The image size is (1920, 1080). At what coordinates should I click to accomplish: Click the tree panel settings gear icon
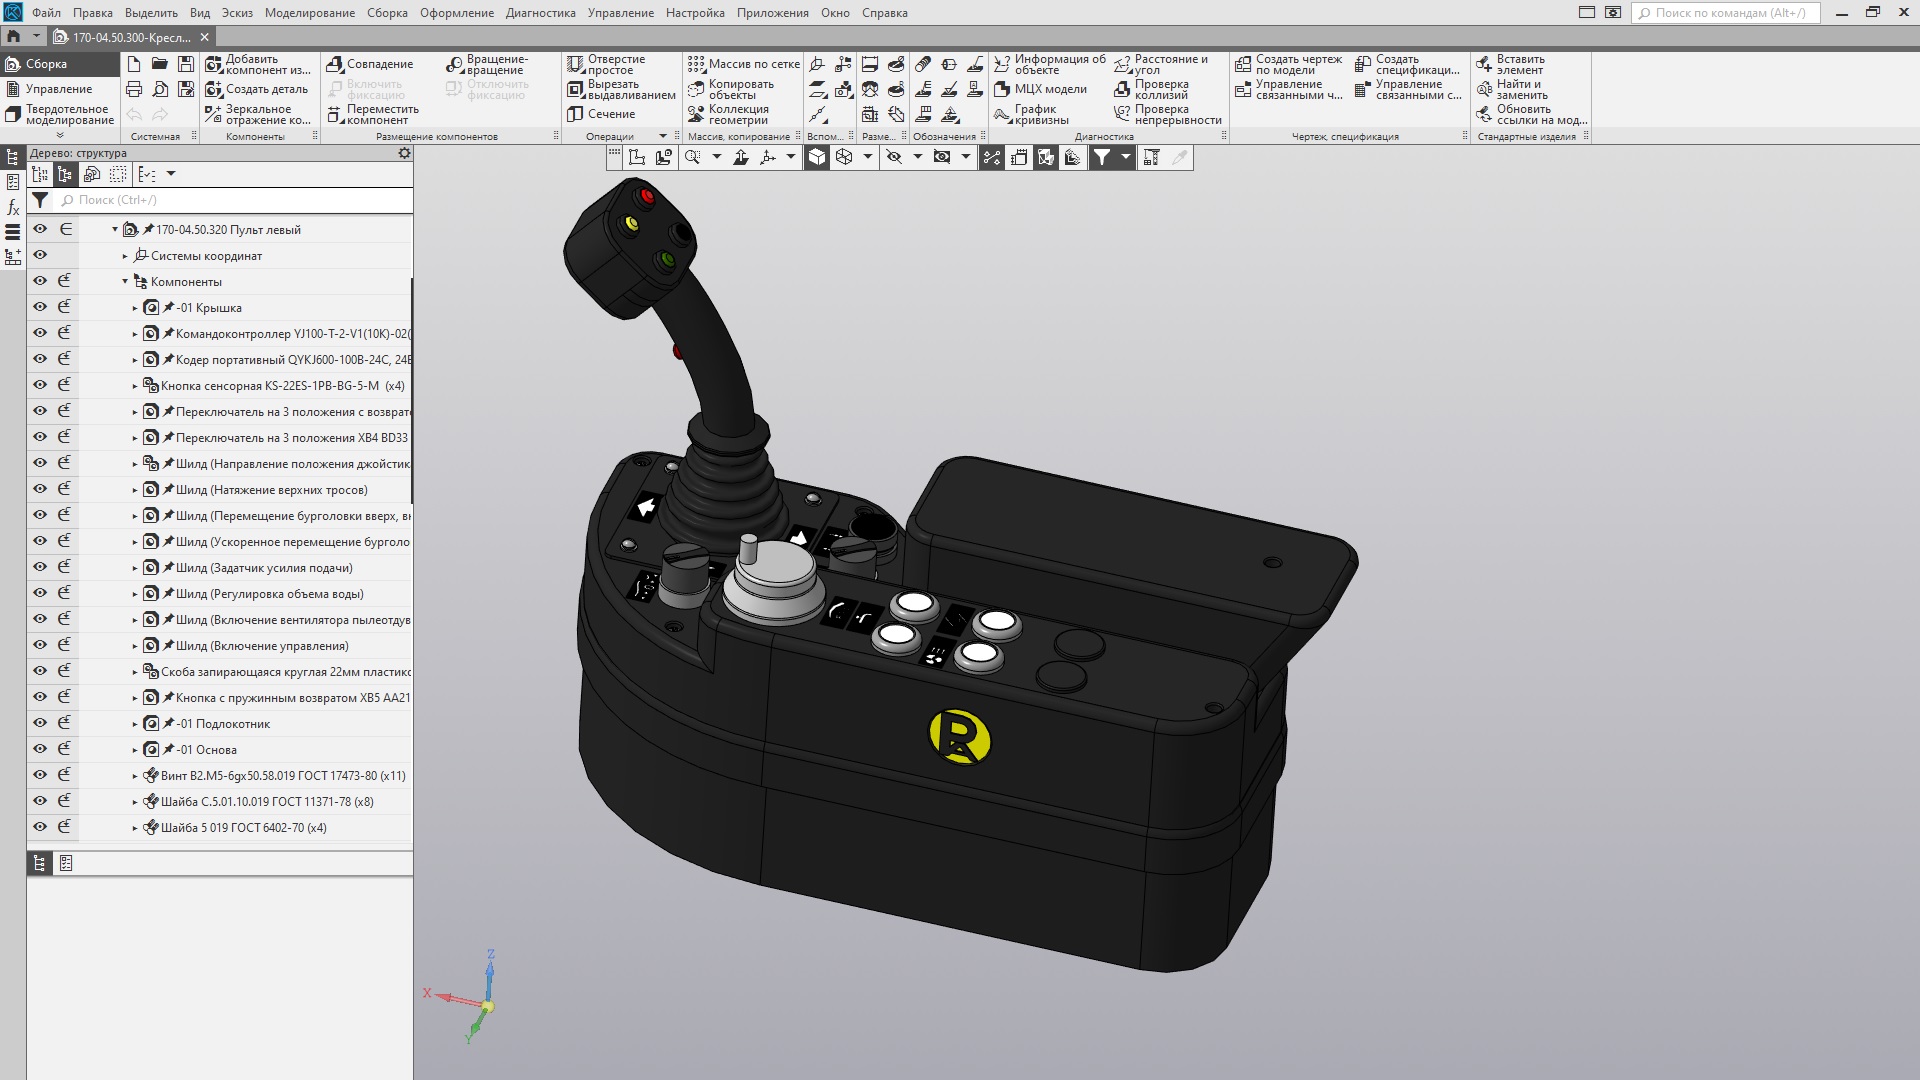[x=404, y=153]
